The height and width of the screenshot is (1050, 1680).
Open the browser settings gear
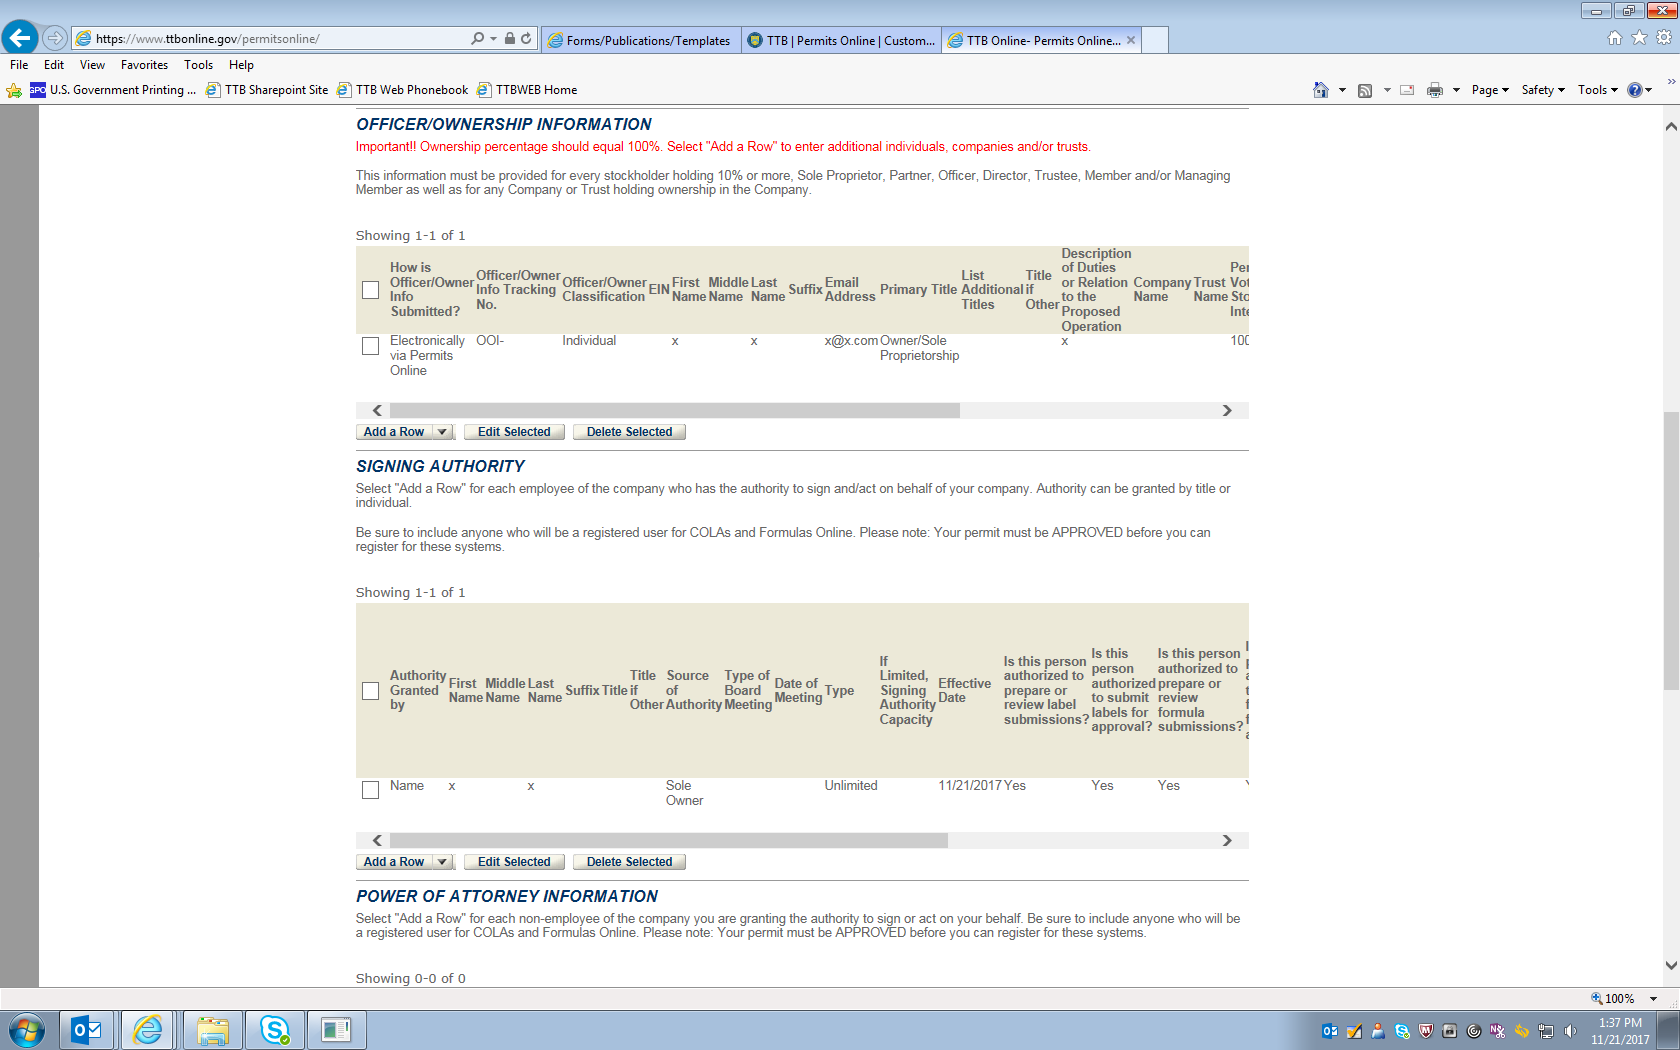tap(1664, 38)
